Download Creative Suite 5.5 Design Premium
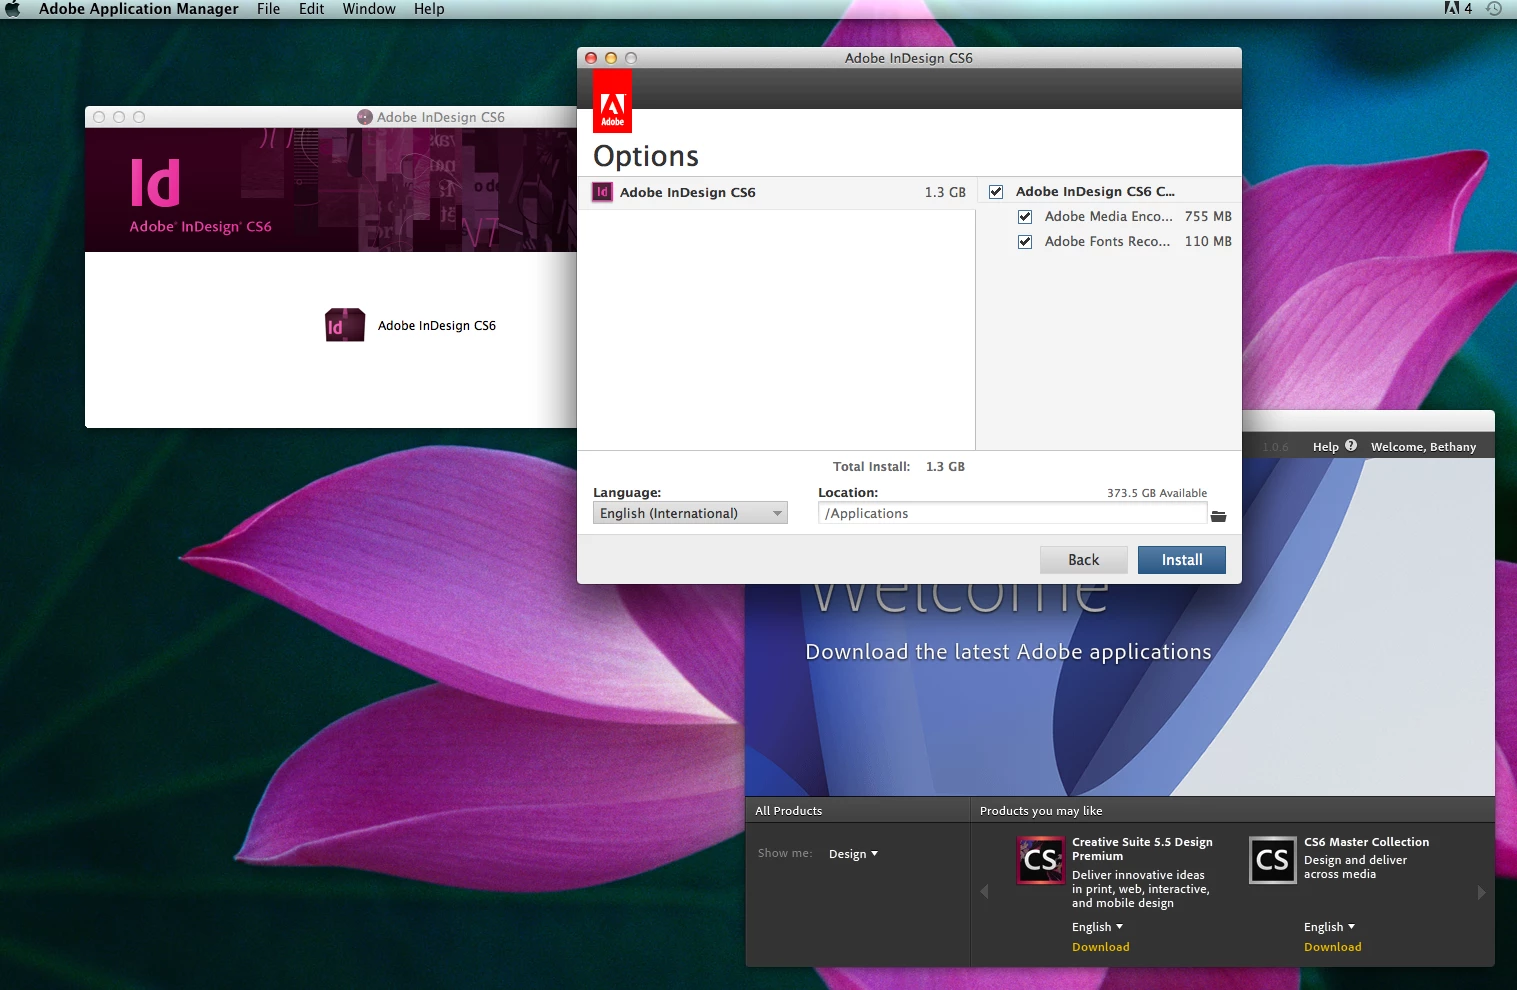 tap(1101, 947)
